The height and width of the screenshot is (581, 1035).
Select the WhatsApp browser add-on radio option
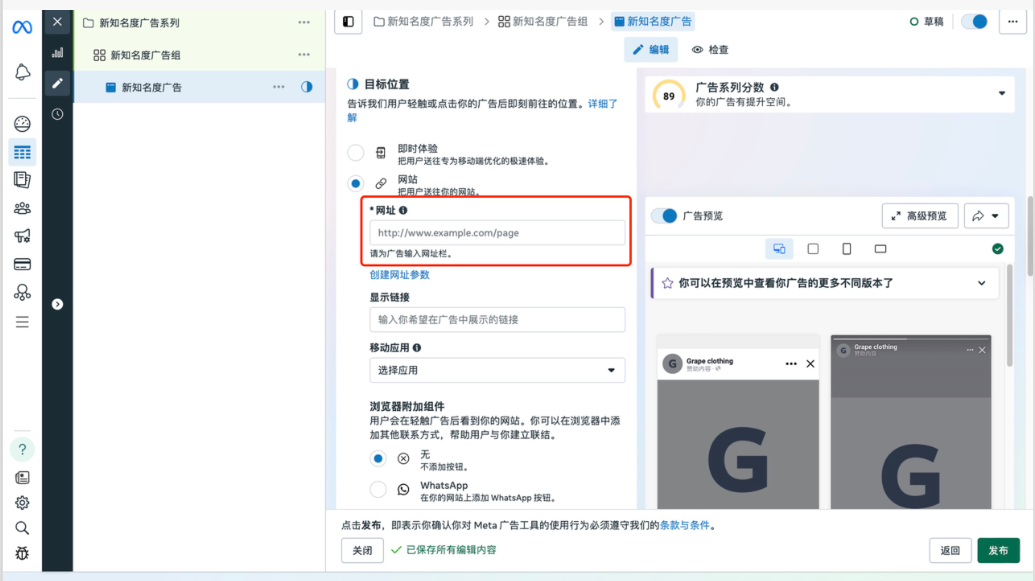pos(378,490)
